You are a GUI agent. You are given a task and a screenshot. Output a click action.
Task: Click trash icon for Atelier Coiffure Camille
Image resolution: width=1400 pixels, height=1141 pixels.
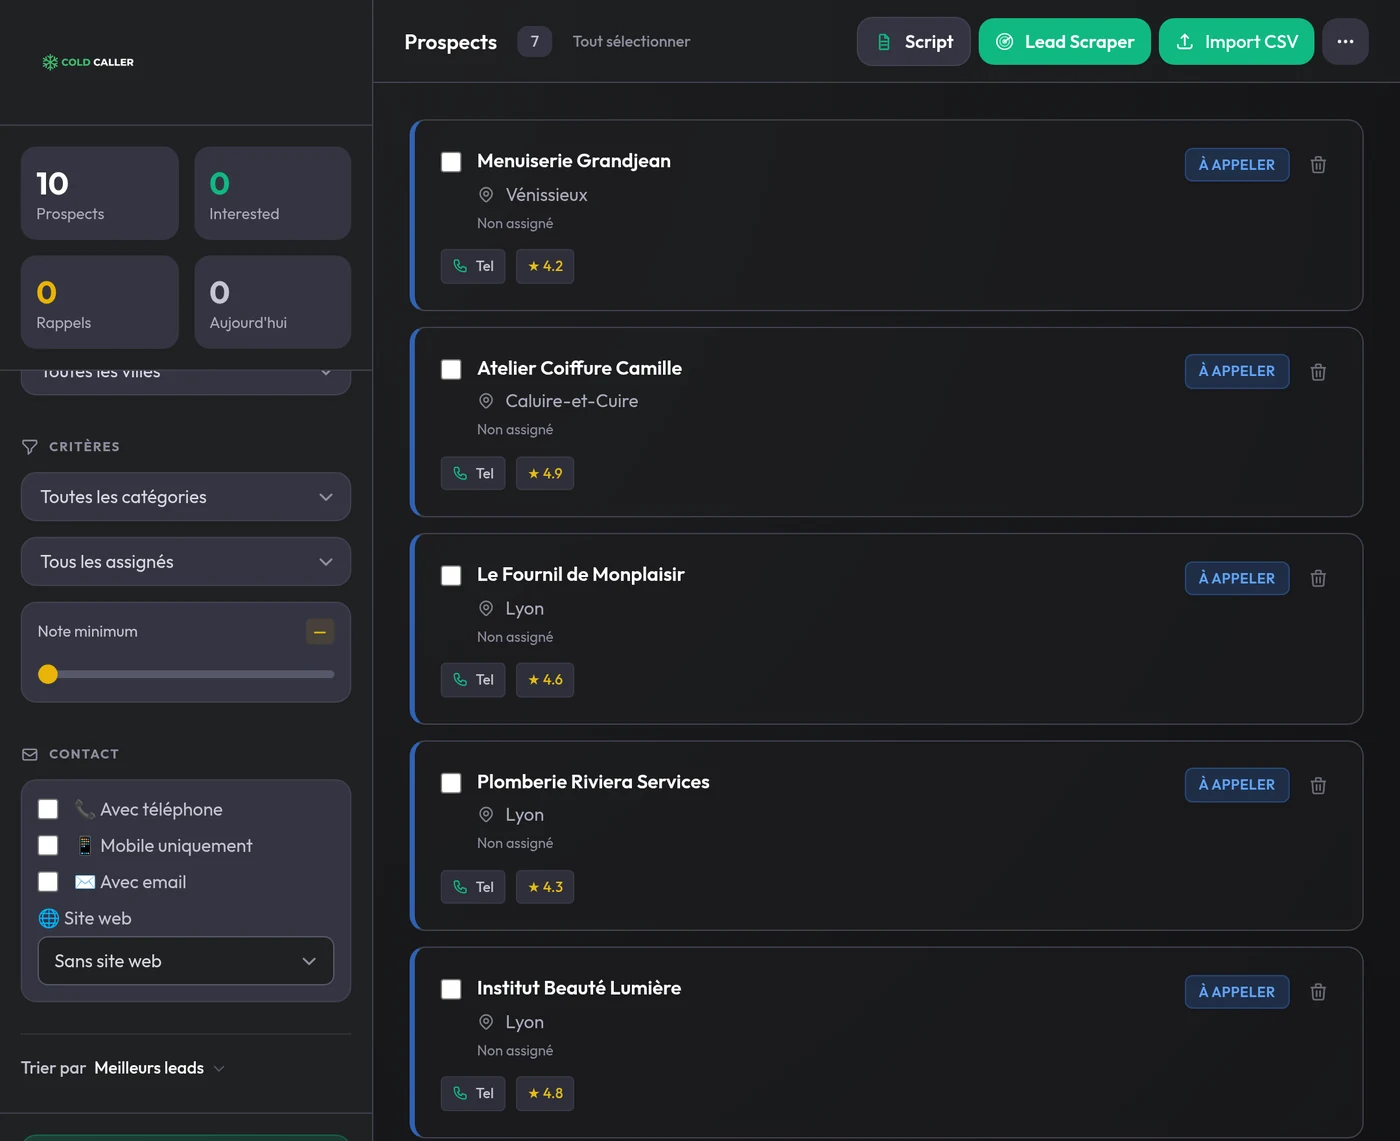pos(1318,372)
